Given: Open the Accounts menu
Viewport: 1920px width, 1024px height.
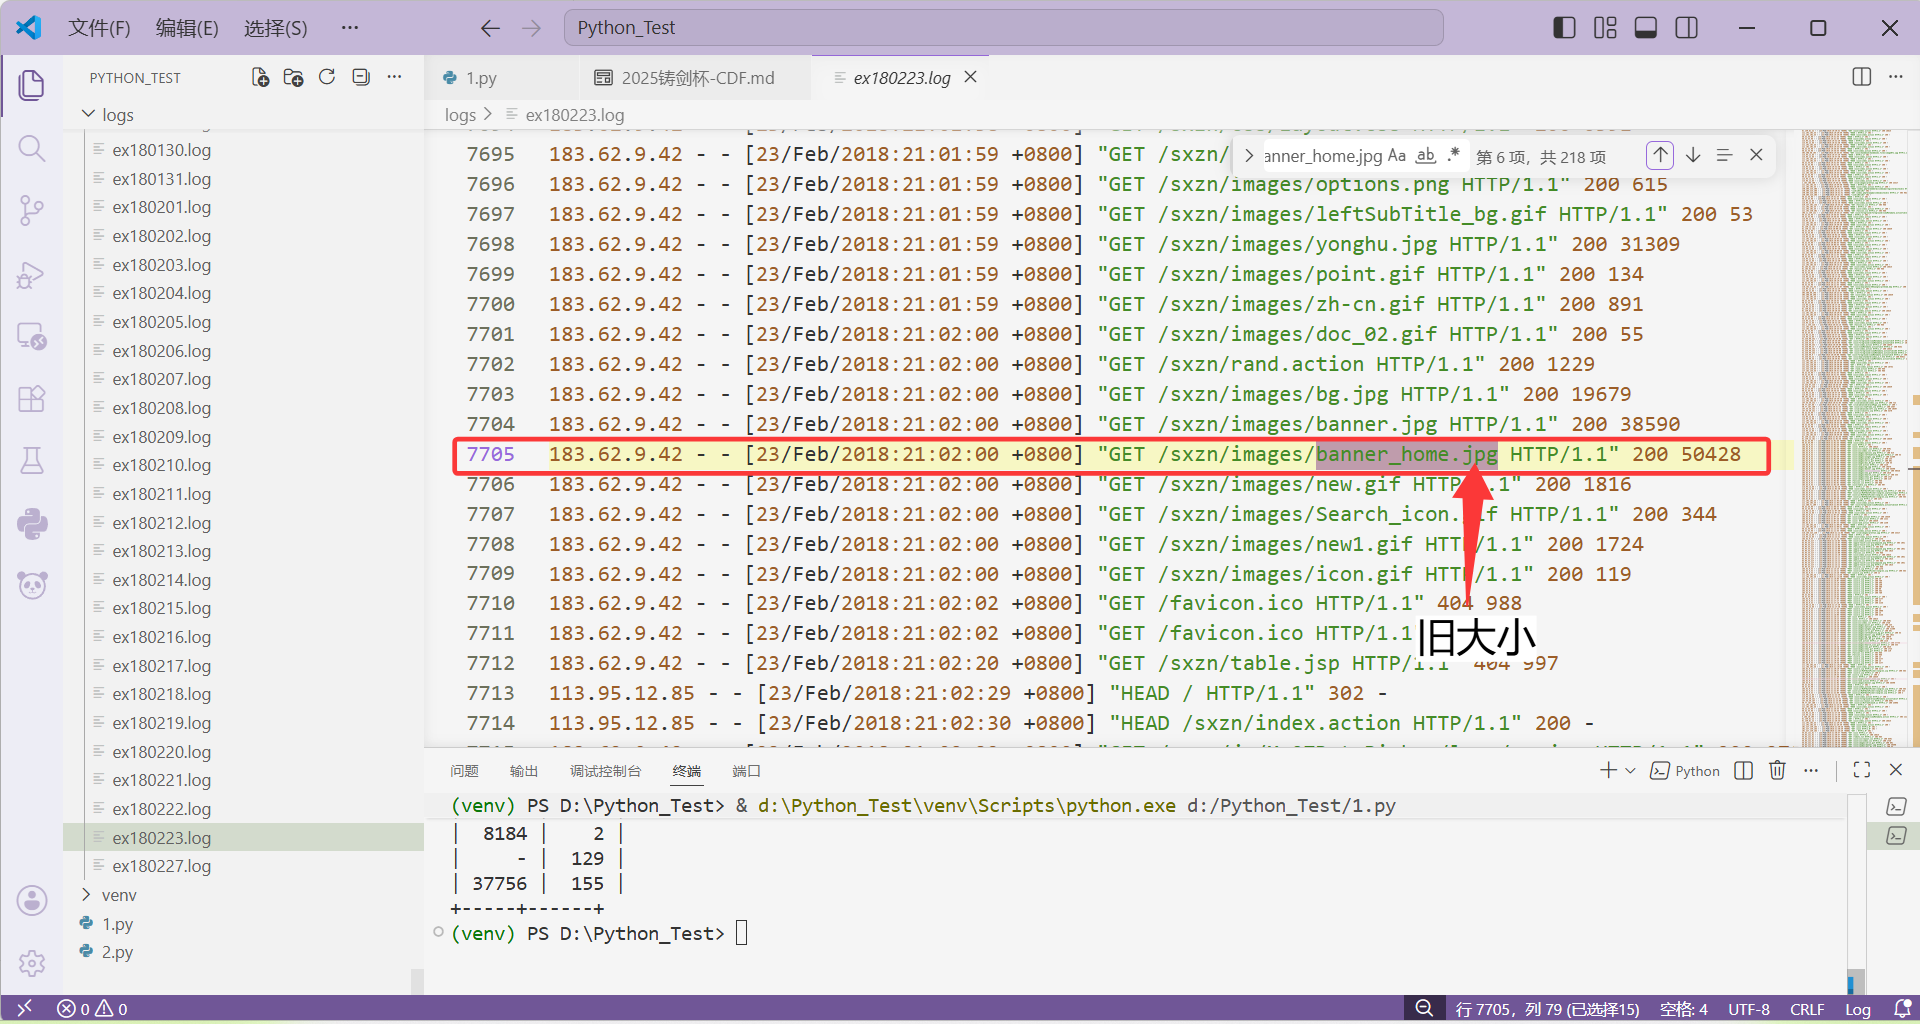Looking at the screenshot, I should (32, 901).
